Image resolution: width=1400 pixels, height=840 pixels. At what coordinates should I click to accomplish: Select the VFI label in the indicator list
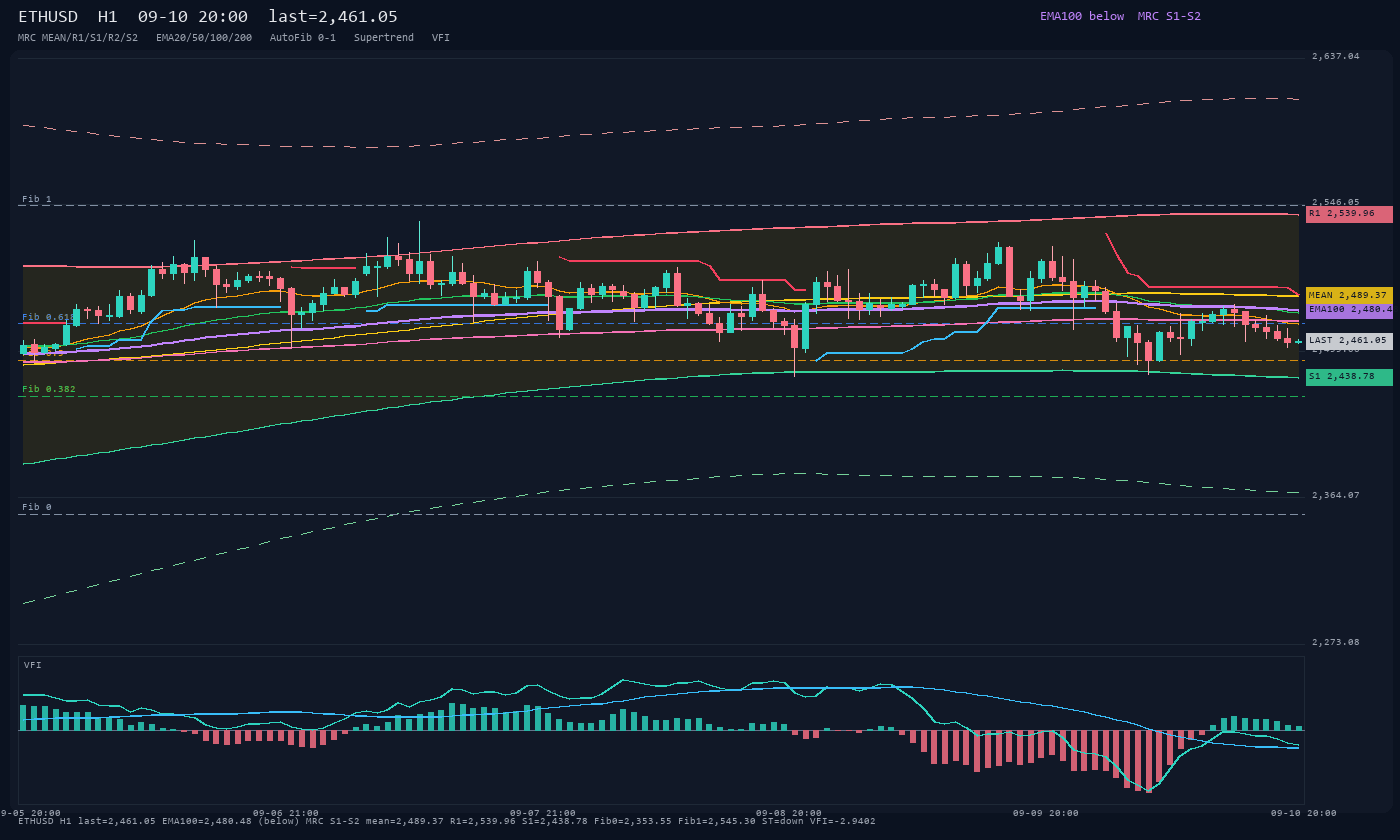(441, 37)
